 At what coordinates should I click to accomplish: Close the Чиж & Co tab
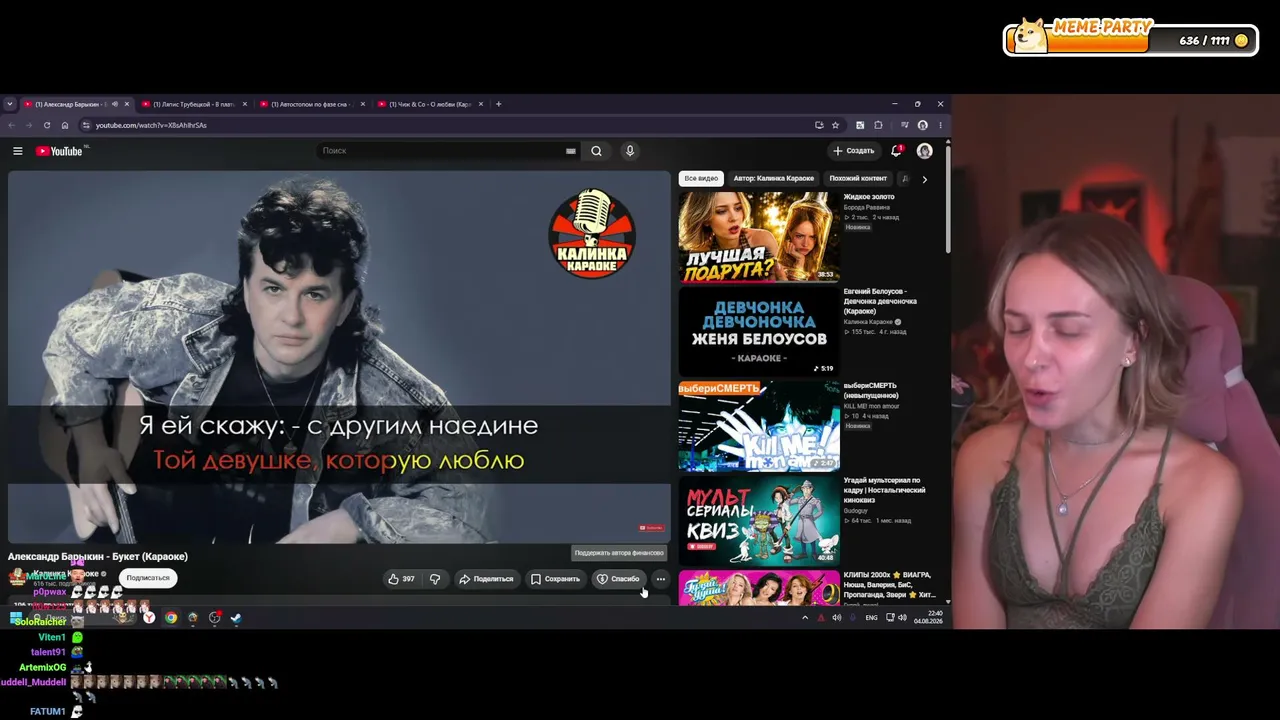pos(481,104)
